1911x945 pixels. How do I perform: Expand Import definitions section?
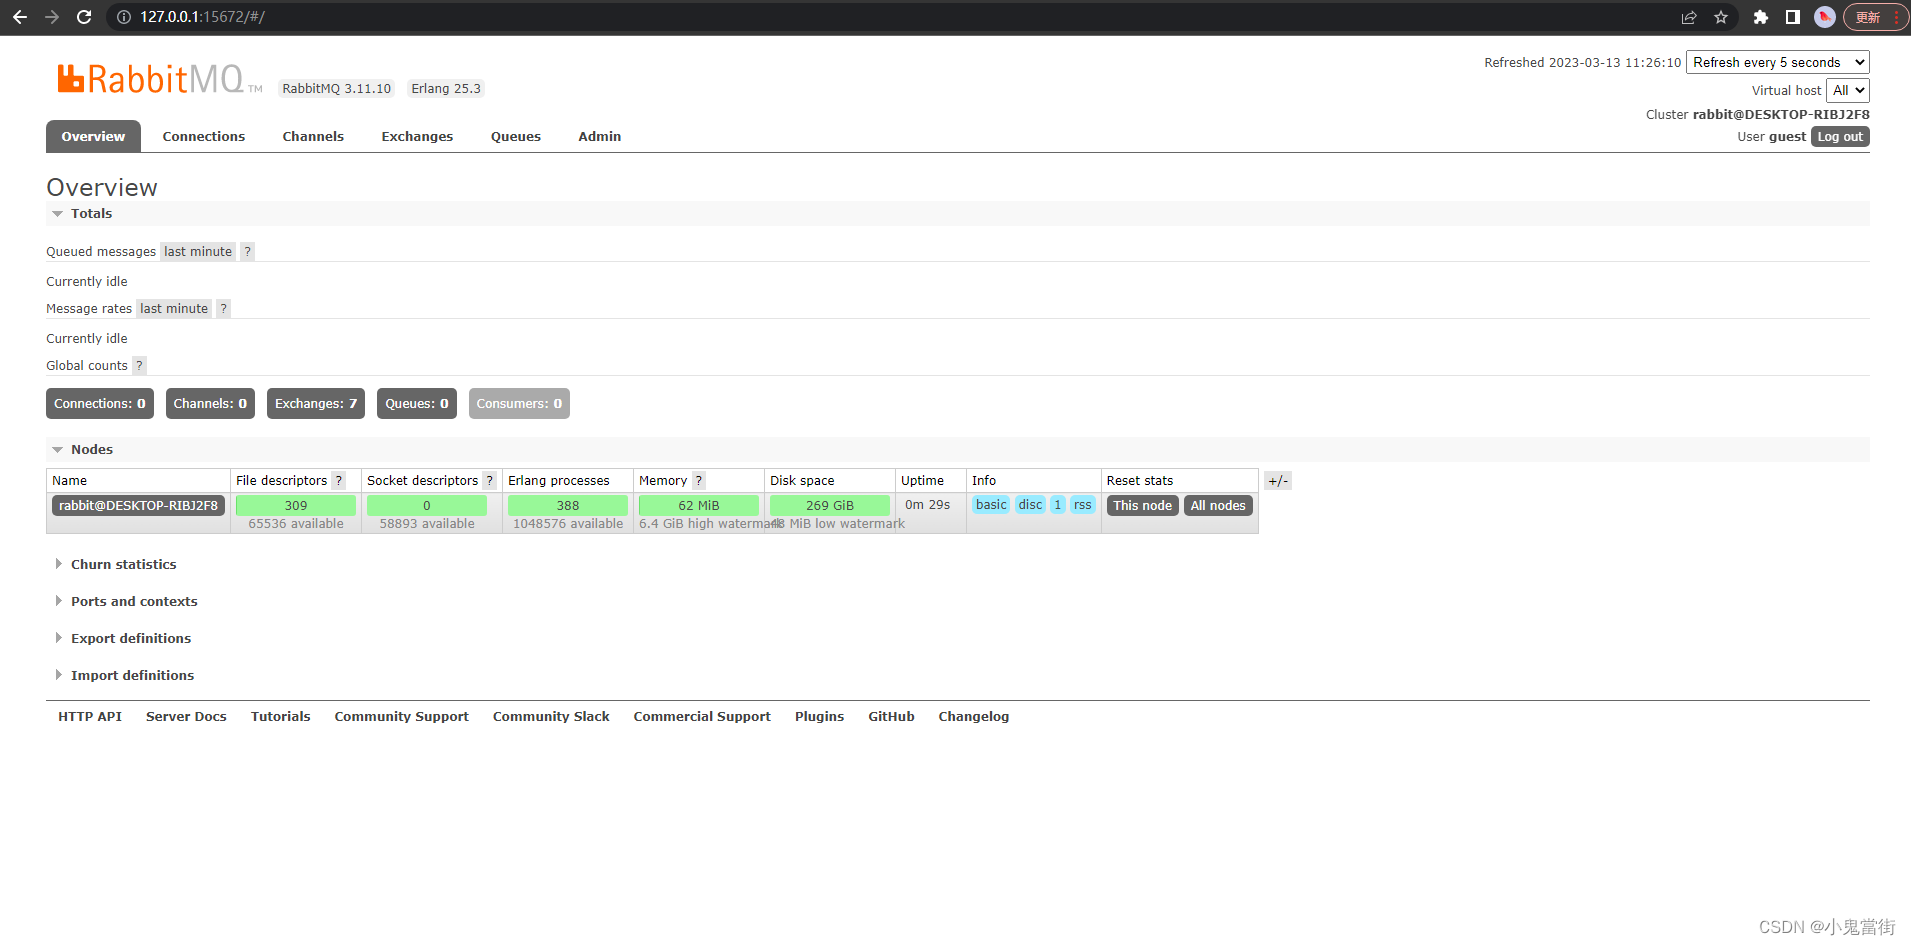[x=124, y=676]
